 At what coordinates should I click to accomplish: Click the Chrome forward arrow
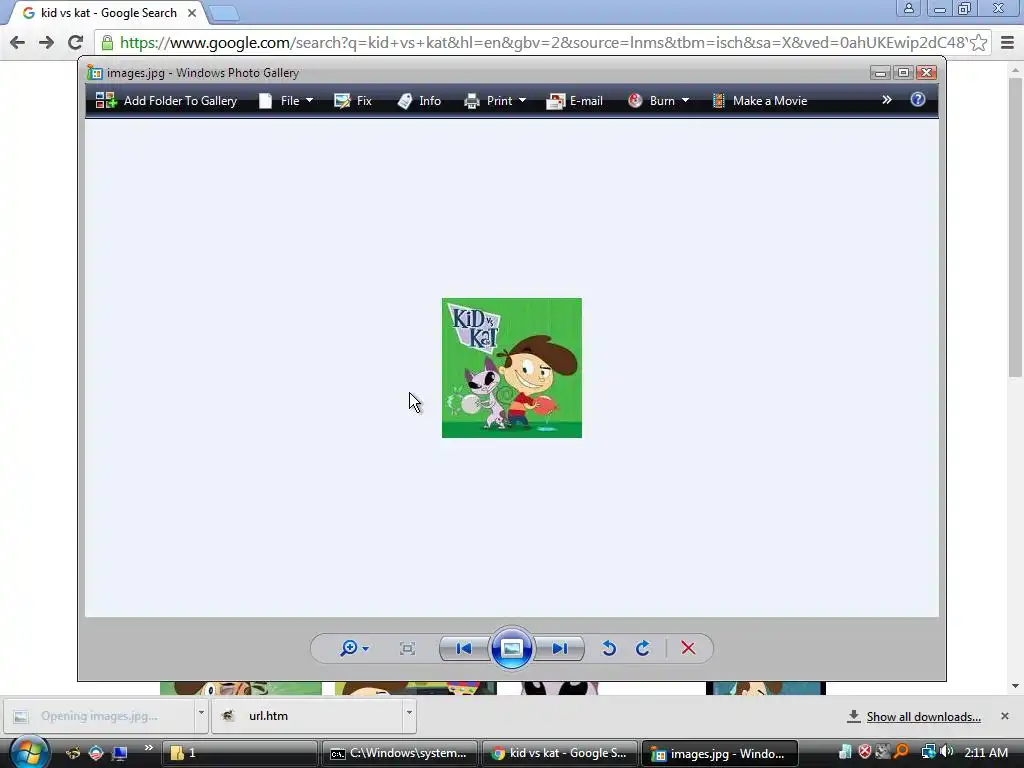click(x=46, y=42)
